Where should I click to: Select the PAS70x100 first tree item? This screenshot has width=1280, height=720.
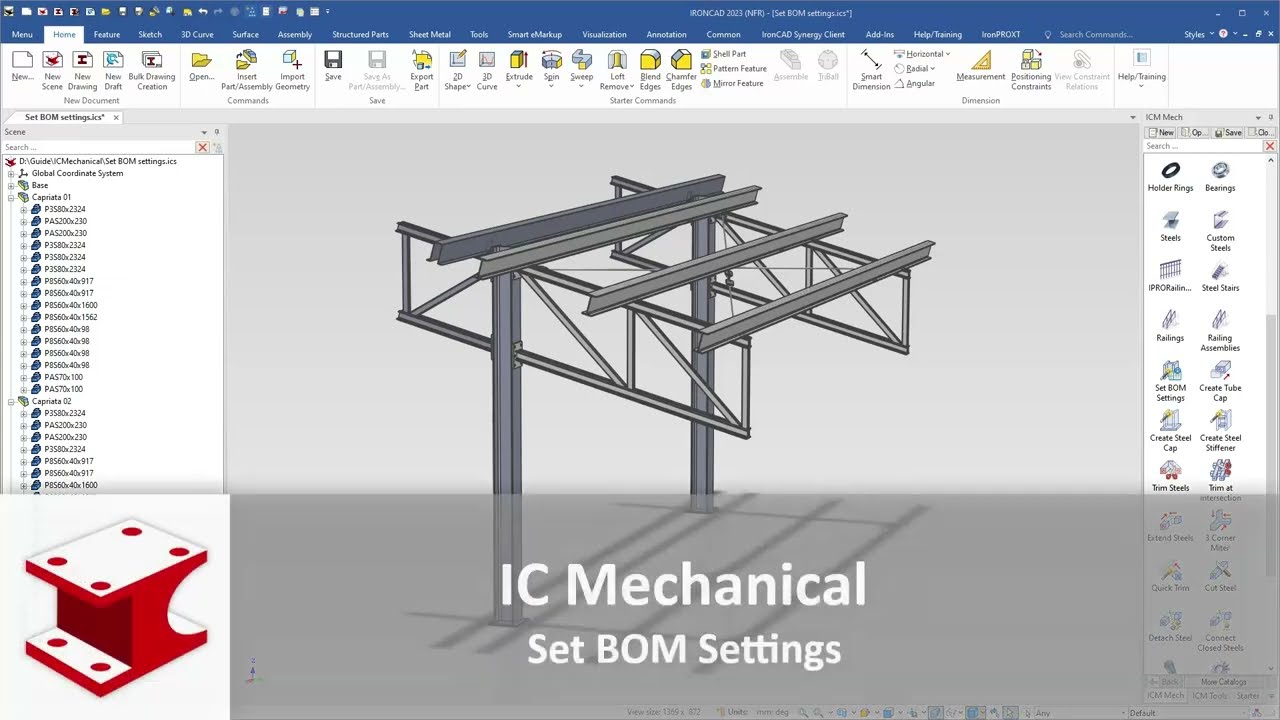point(63,377)
